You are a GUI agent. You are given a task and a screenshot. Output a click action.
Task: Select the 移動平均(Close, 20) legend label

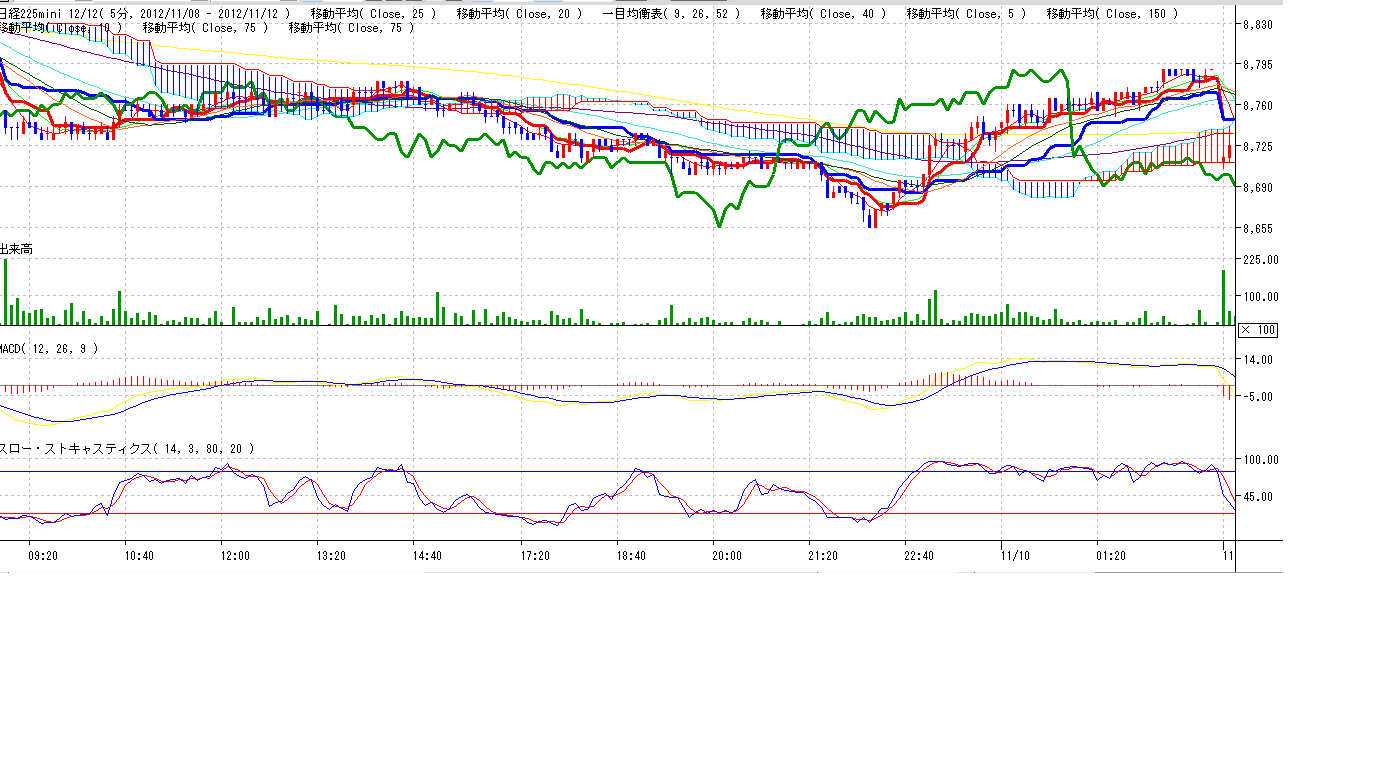[x=518, y=14]
